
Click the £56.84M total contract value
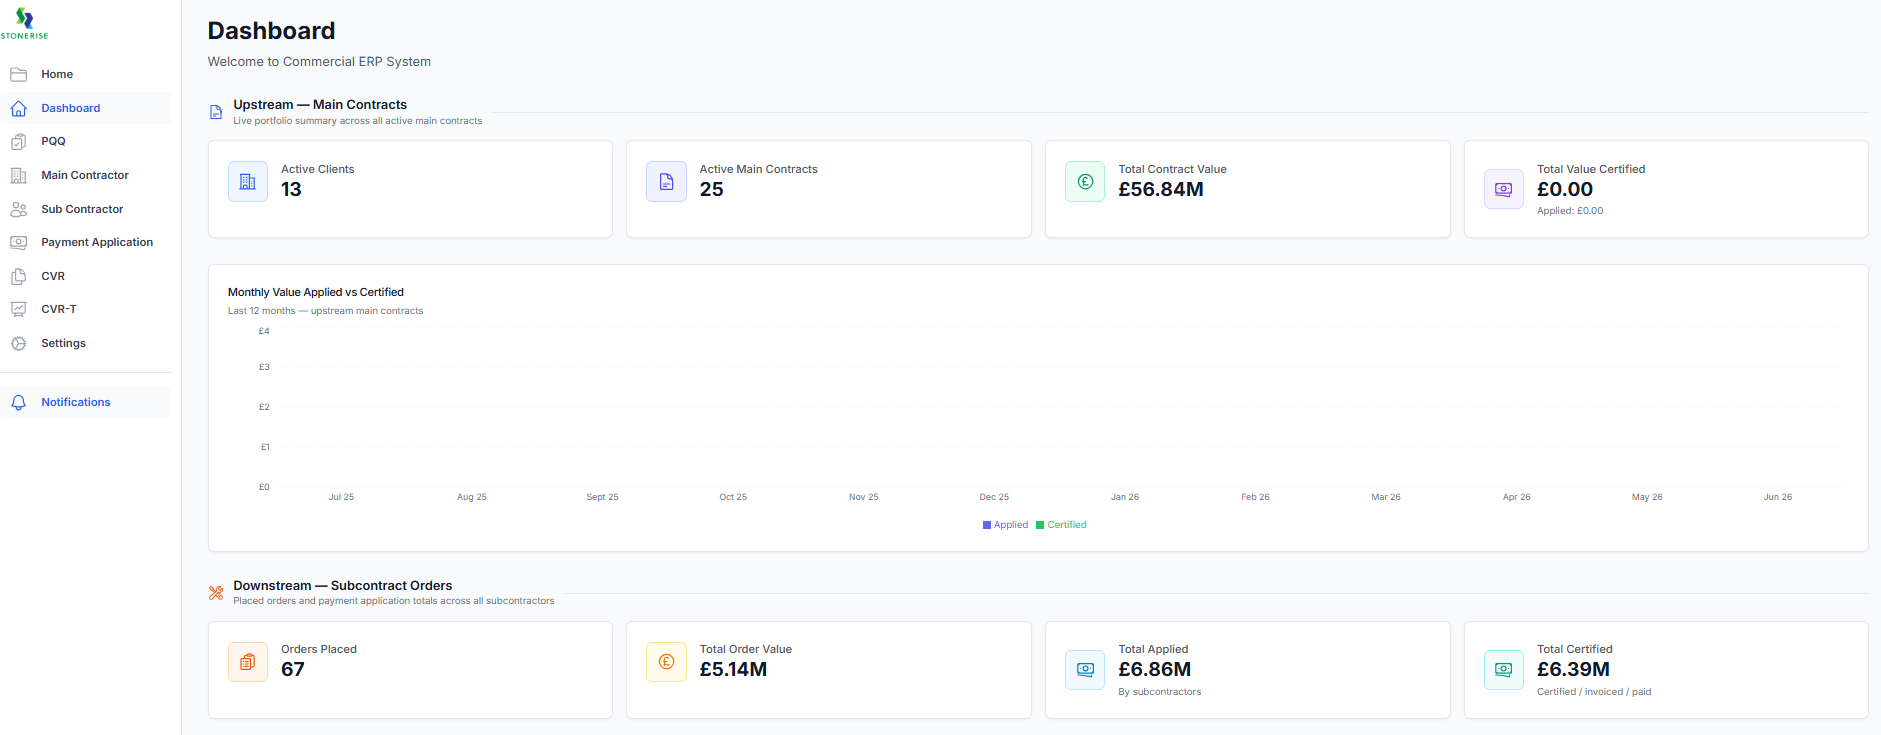pos(1161,190)
